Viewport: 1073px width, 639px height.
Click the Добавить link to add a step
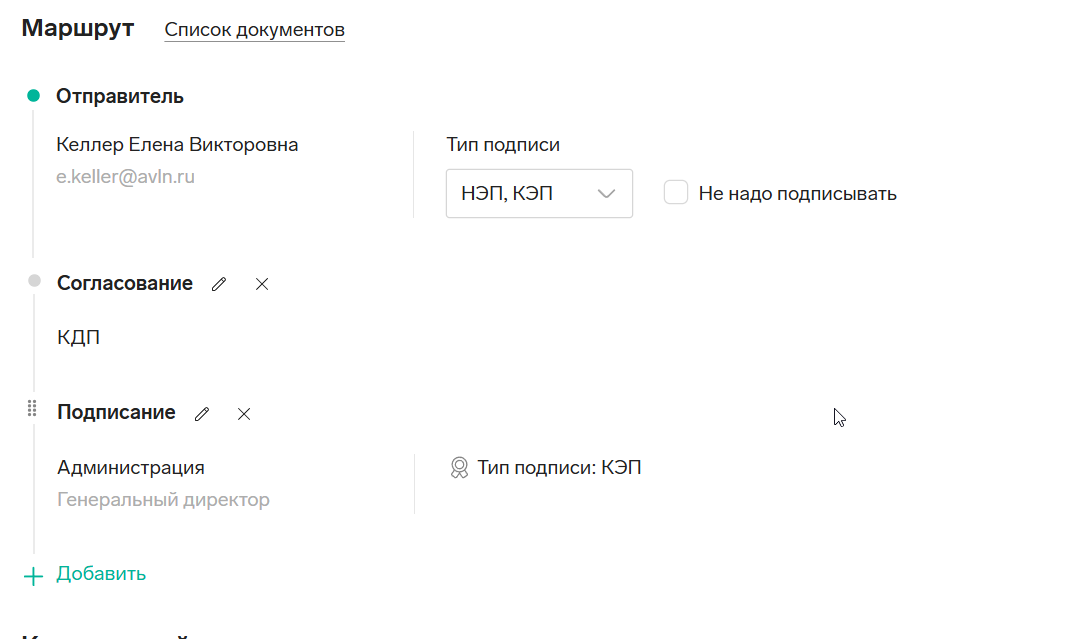coord(101,573)
